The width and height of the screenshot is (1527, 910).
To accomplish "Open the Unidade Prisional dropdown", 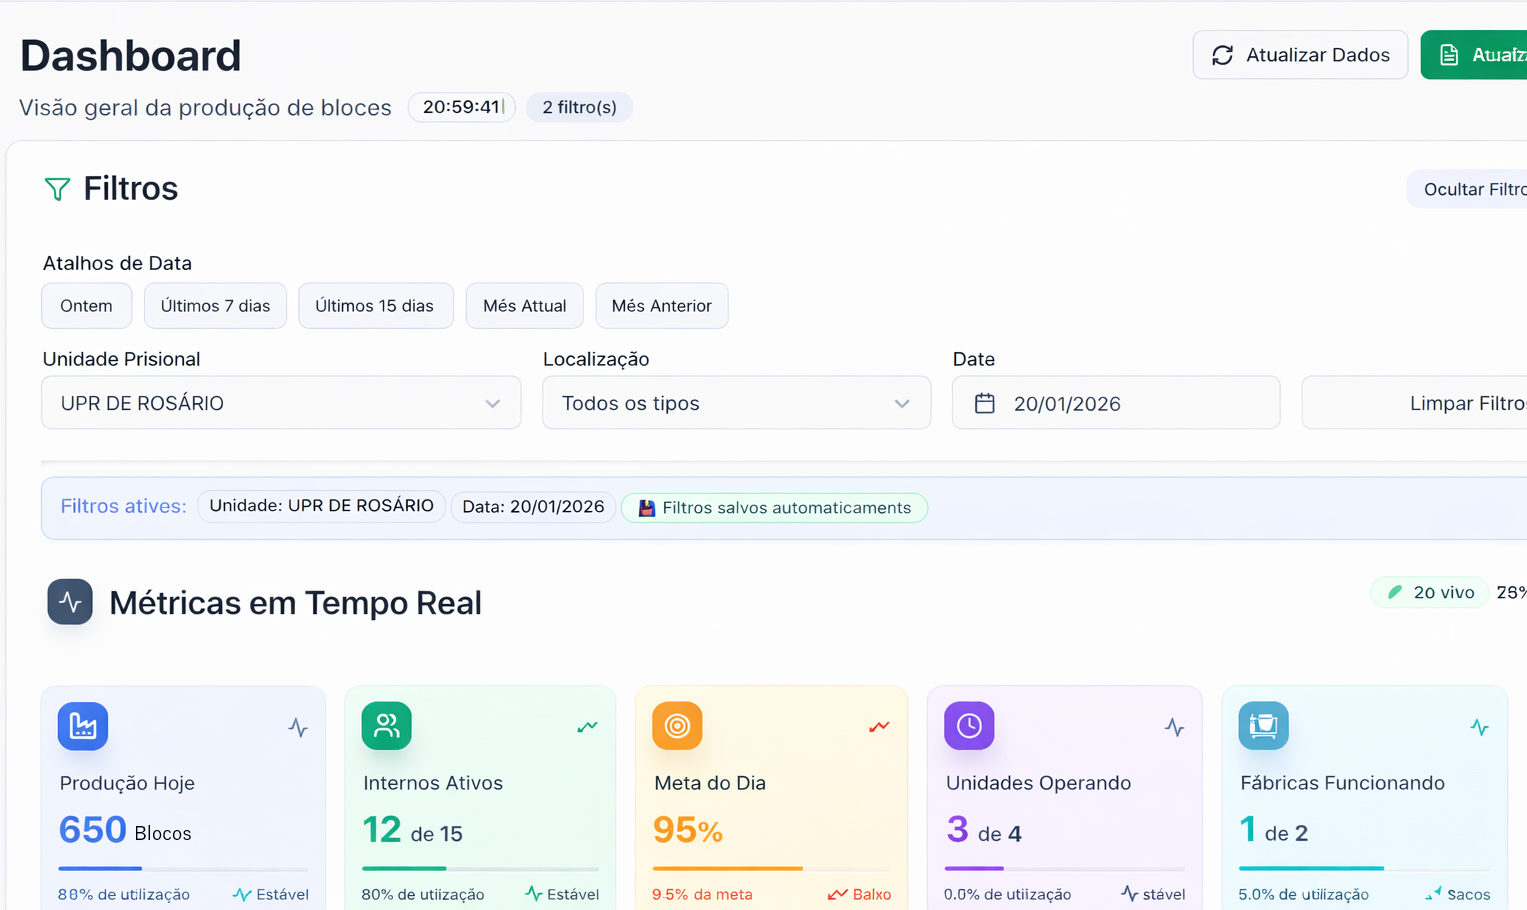I will point(280,402).
